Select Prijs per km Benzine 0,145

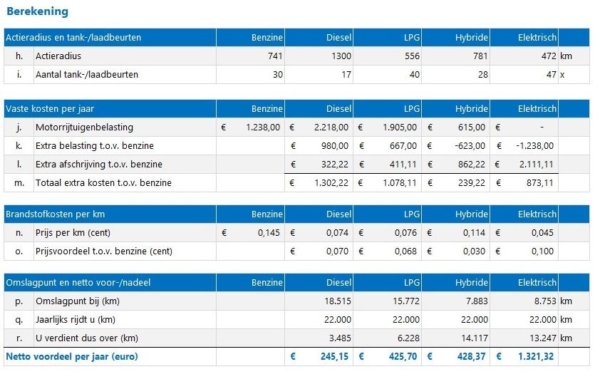tap(269, 233)
